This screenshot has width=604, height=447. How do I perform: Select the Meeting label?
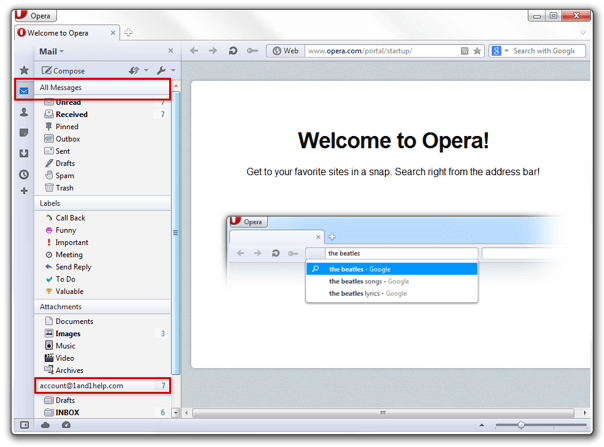102,255
